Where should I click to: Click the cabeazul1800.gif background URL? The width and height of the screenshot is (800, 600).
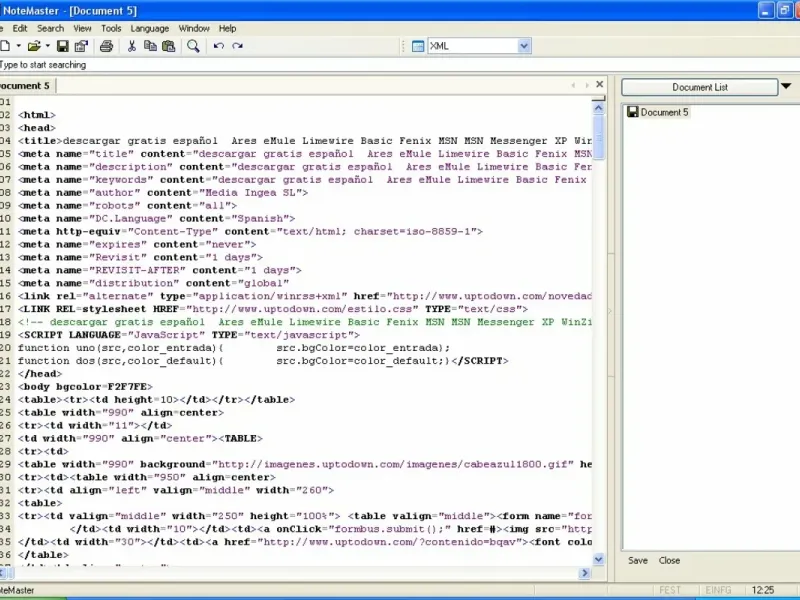point(393,464)
